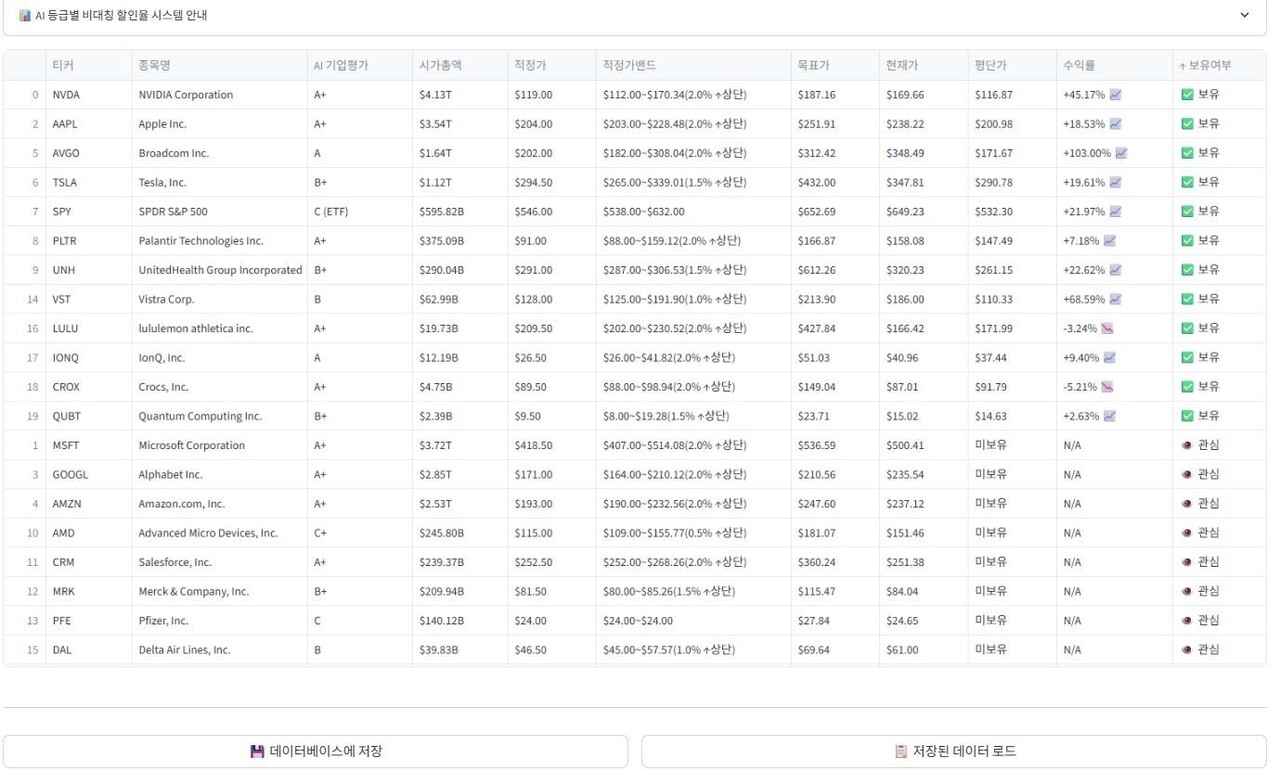Viewport: 1280px width, 771px height.
Task: Collapse the AI 등급별 비대칭 할인율 panel chevron
Action: tap(1244, 15)
